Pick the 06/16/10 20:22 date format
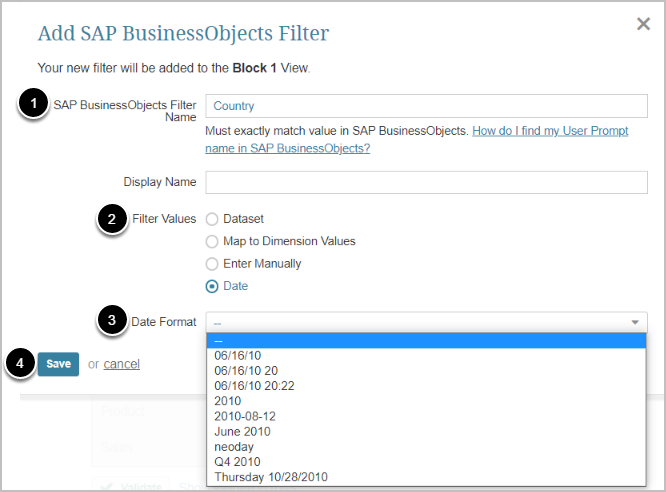Screen dimensions: 666x492 (x=254, y=386)
